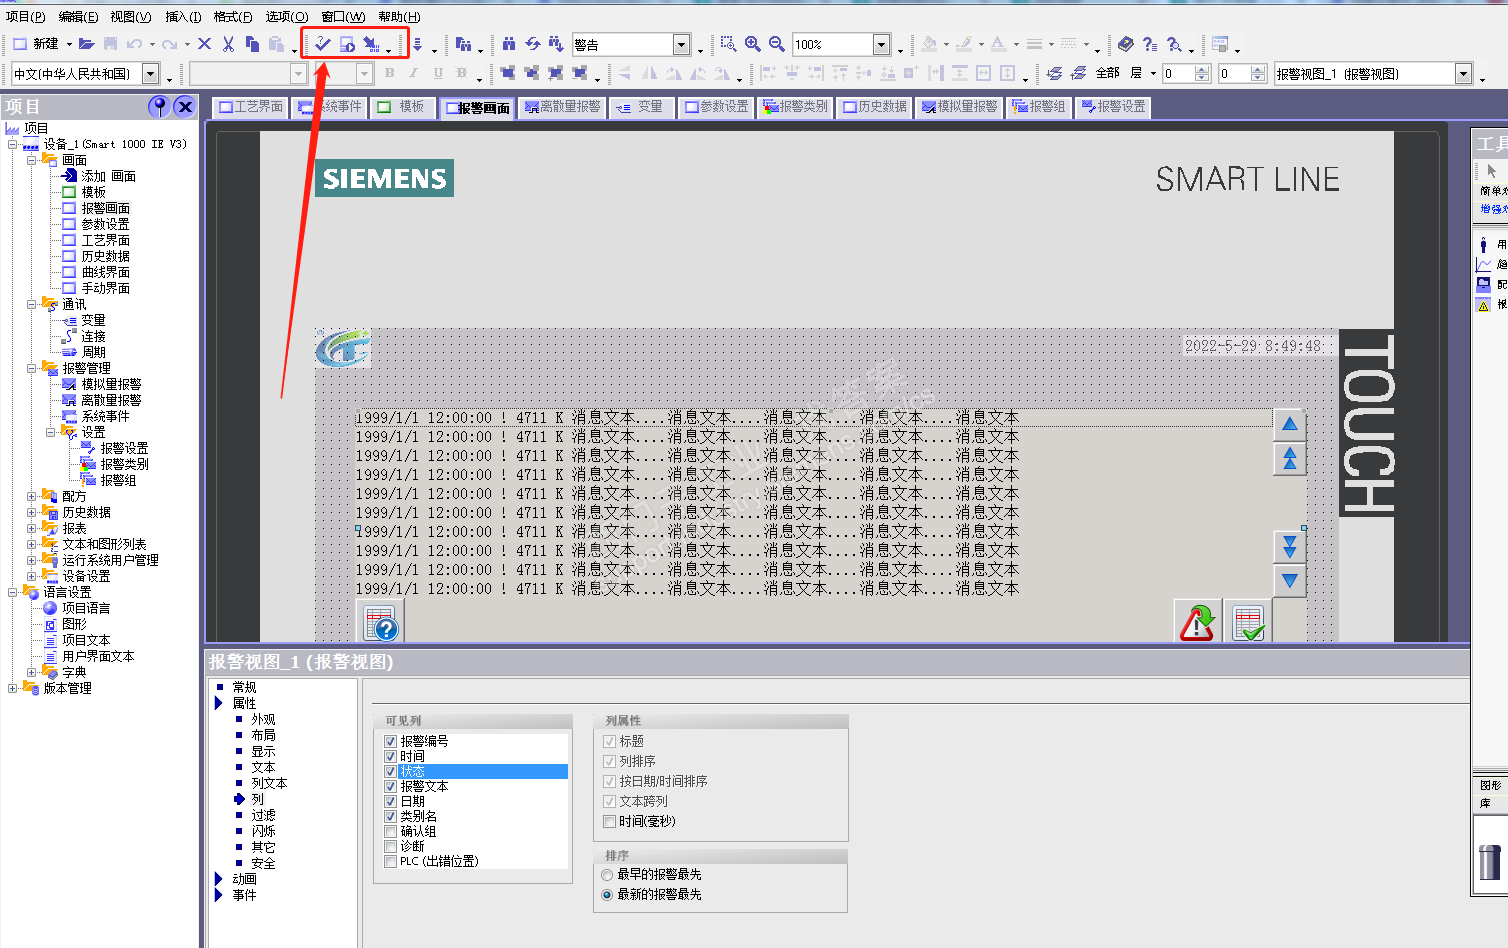Click the alarm loop warning triangle button
Image resolution: width=1508 pixels, height=948 pixels.
click(x=1197, y=622)
